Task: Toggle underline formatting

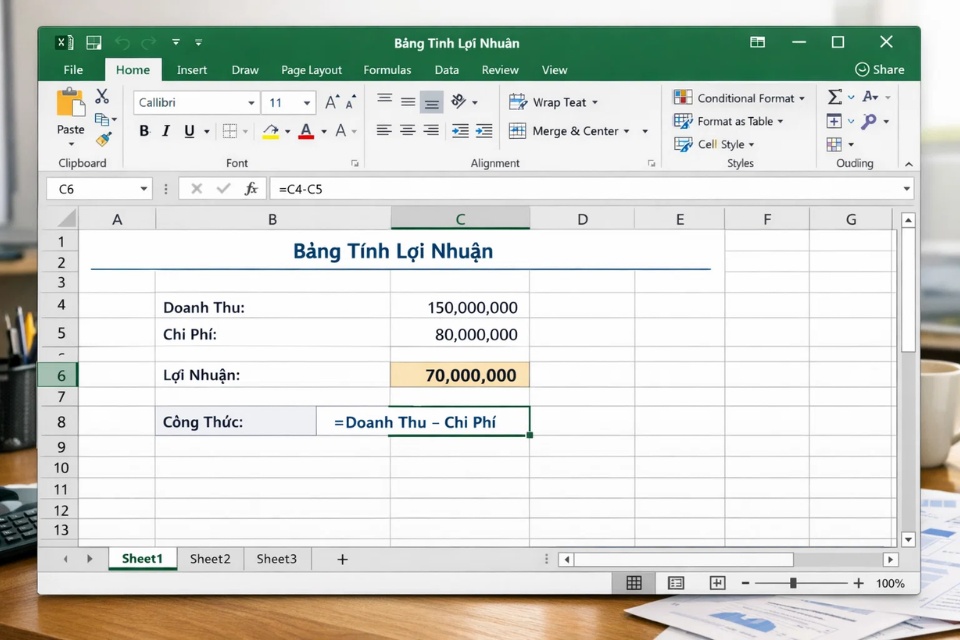Action: (188, 131)
